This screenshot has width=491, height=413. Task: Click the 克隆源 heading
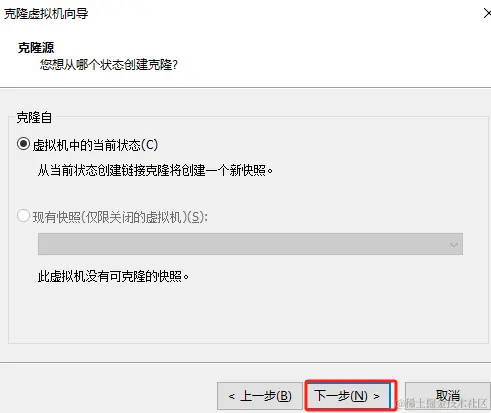(36, 48)
